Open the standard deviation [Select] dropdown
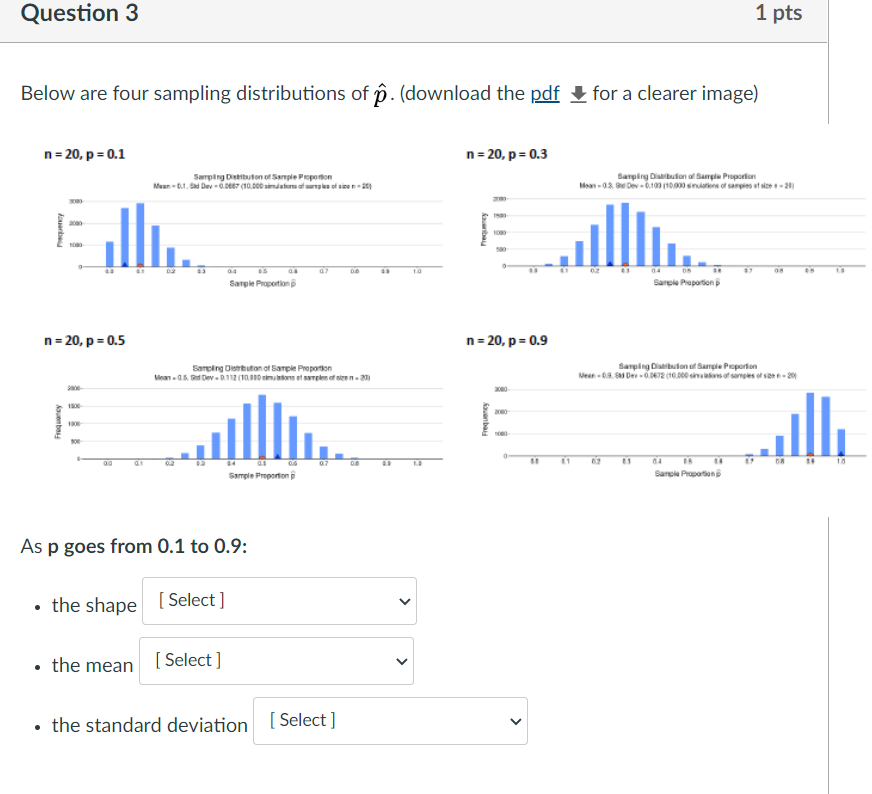Image resolution: width=872 pixels, height=794 pixels. (x=390, y=721)
